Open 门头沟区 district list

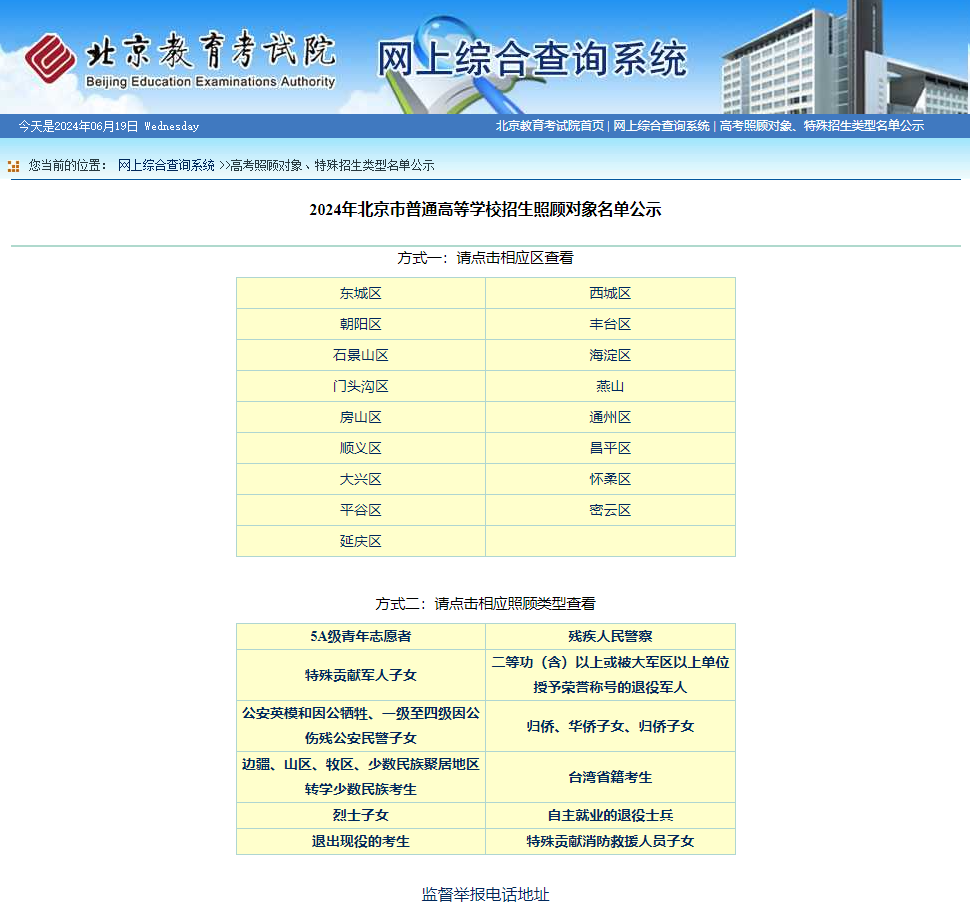[x=361, y=386]
